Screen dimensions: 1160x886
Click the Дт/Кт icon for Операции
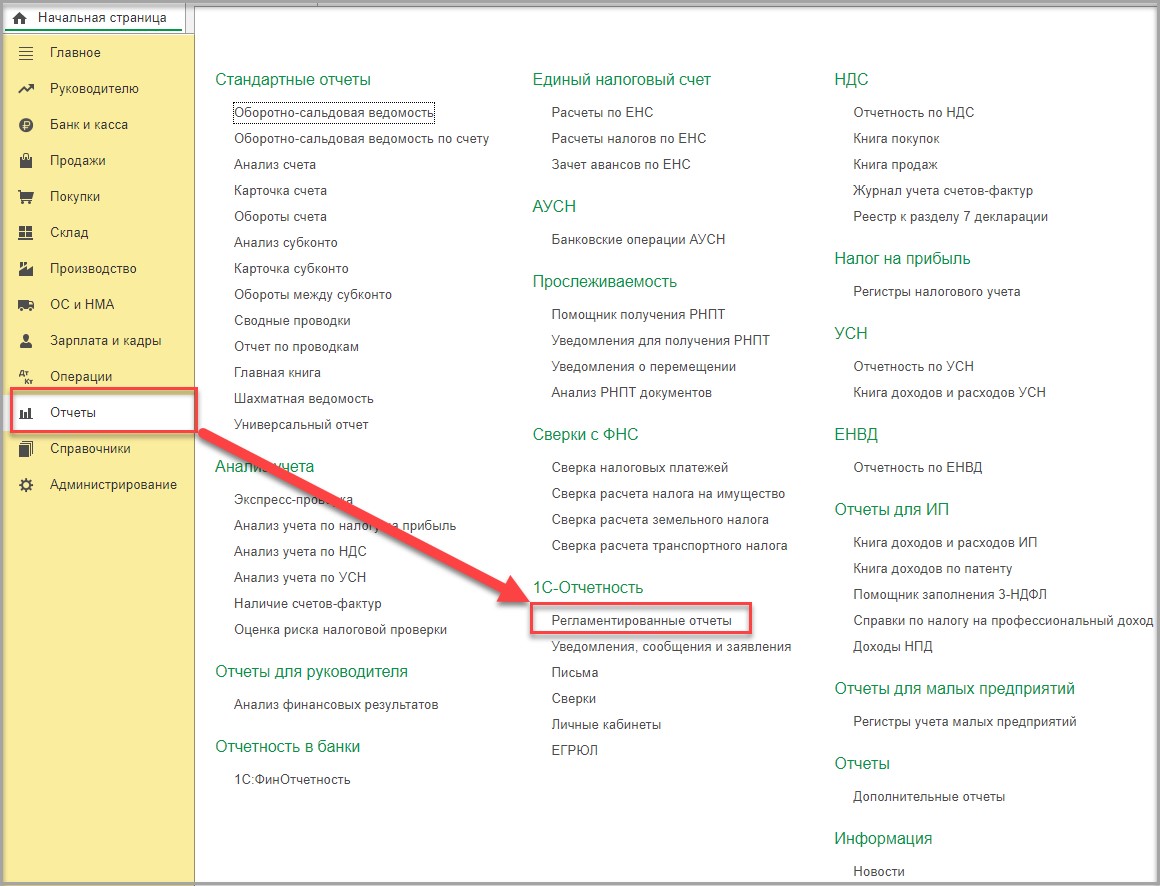click(x=26, y=376)
